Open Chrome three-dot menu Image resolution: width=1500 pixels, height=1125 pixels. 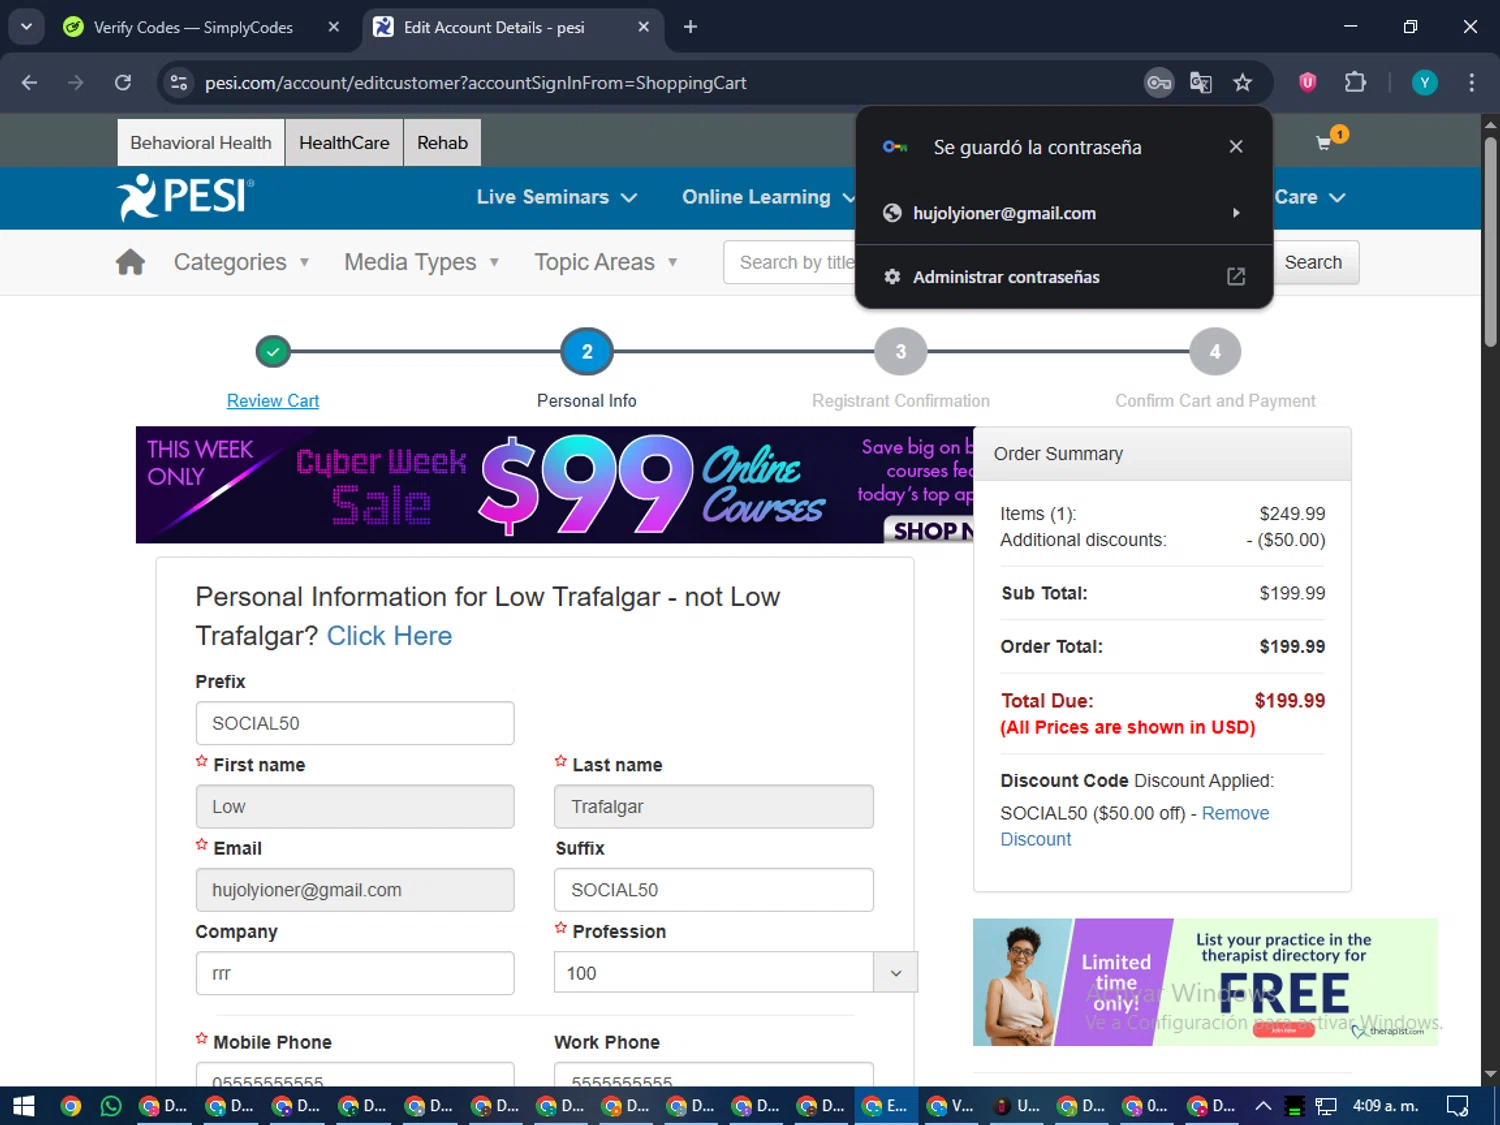1471,83
